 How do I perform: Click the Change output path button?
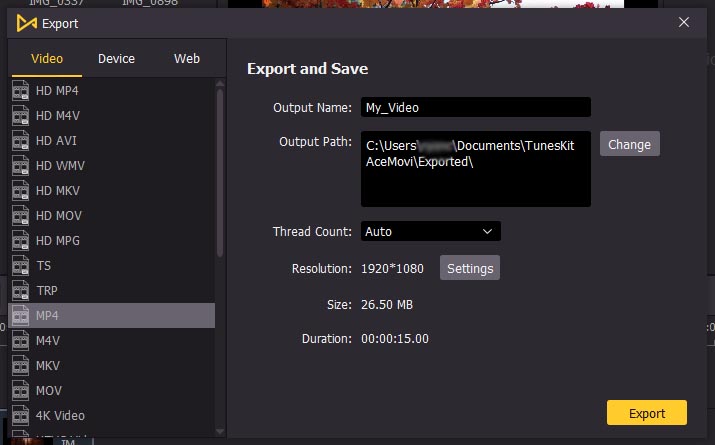coord(629,144)
